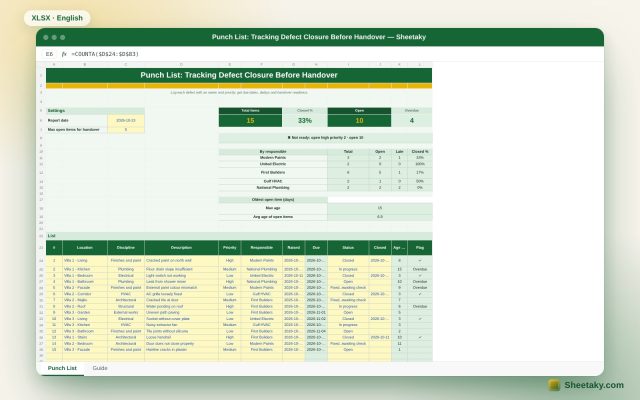
Task: Select the Socket without cover plate description
Action: 181,319
